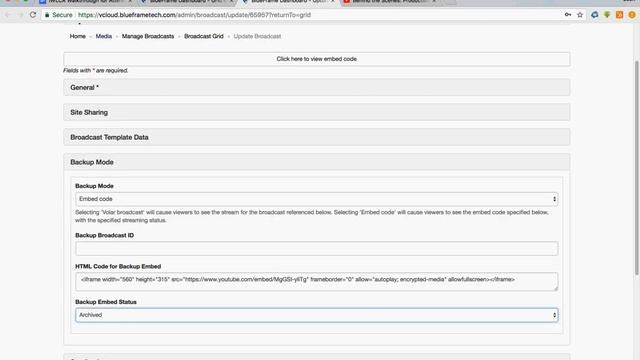Screen dimensions: 640x360
Task: Expand the General section
Action: click(316, 87)
